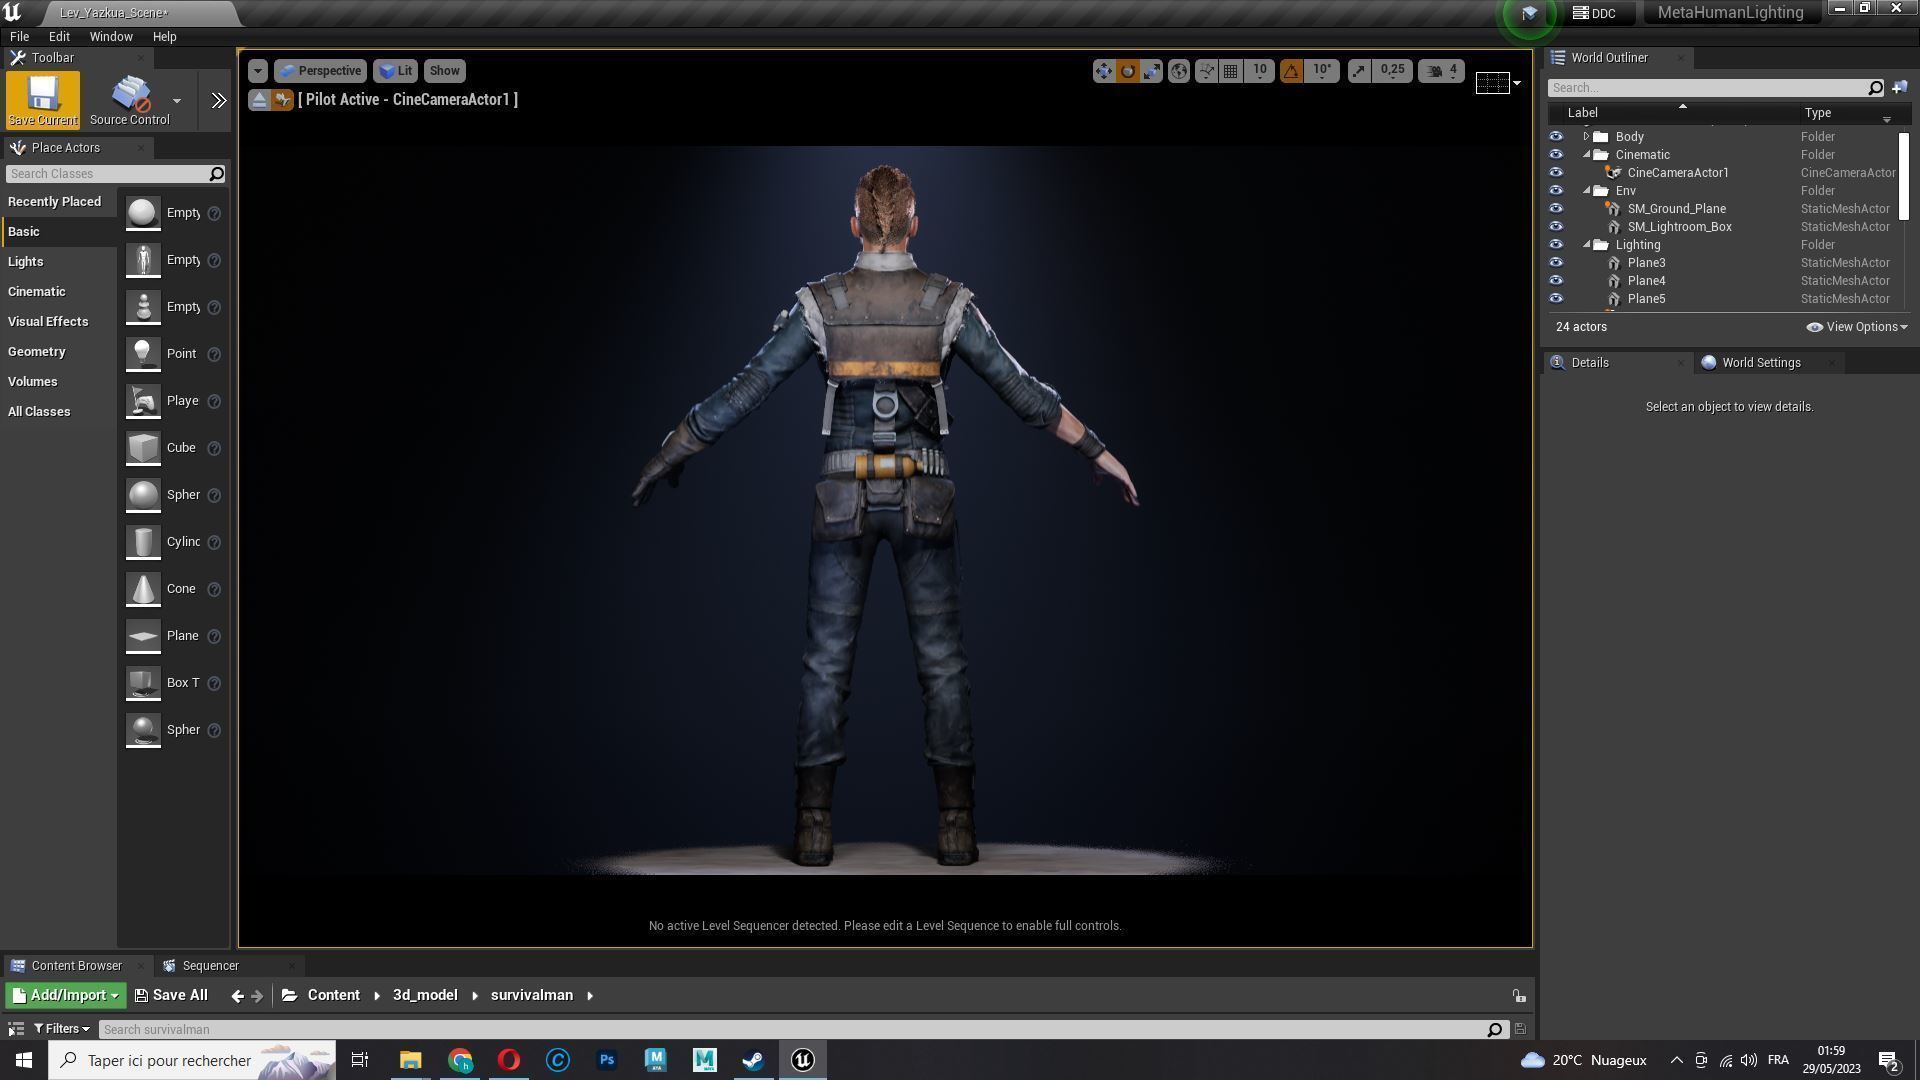Image resolution: width=1920 pixels, height=1080 pixels.
Task: Select the scale objects gizmo tool
Action: point(1152,71)
